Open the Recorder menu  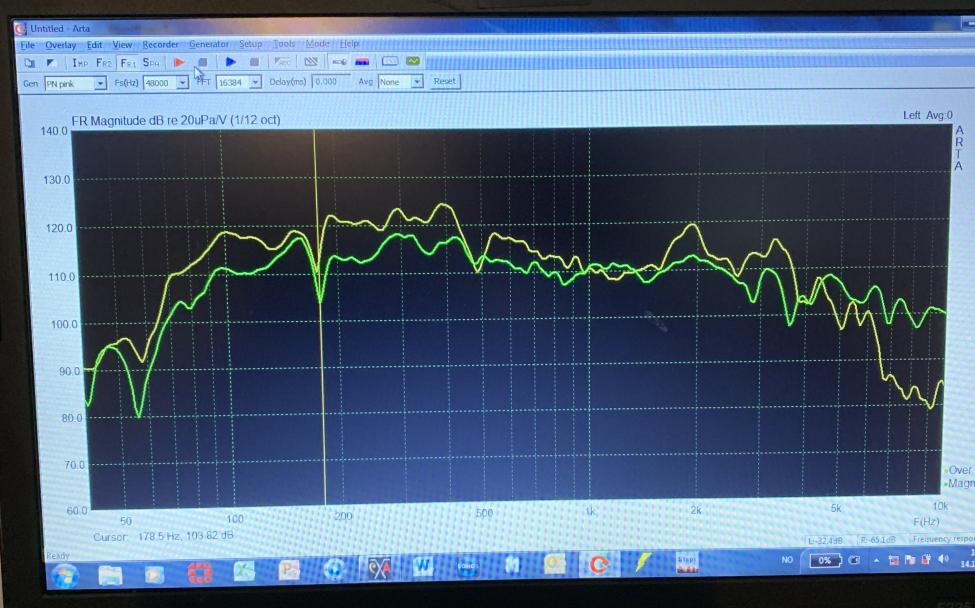(160, 45)
